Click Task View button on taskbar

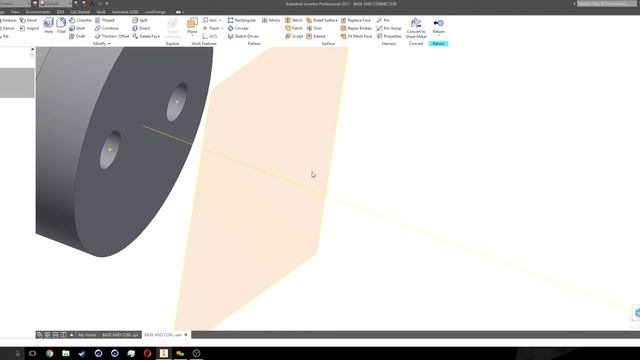(x=33, y=353)
